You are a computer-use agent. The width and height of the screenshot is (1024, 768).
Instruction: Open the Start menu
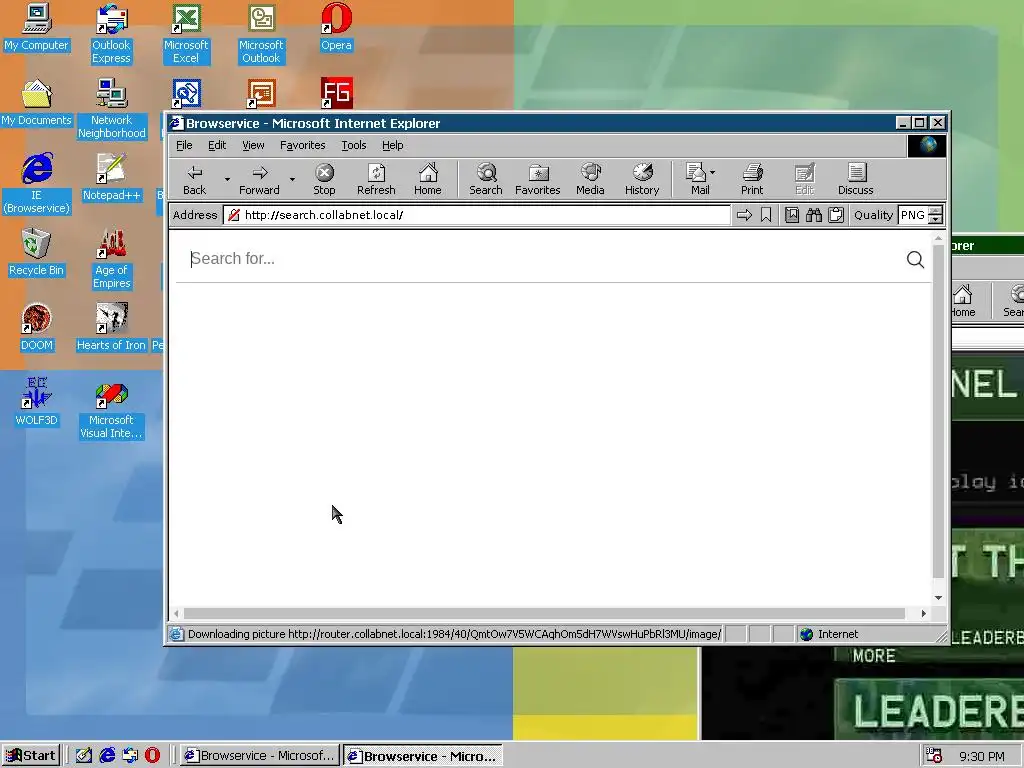31,756
